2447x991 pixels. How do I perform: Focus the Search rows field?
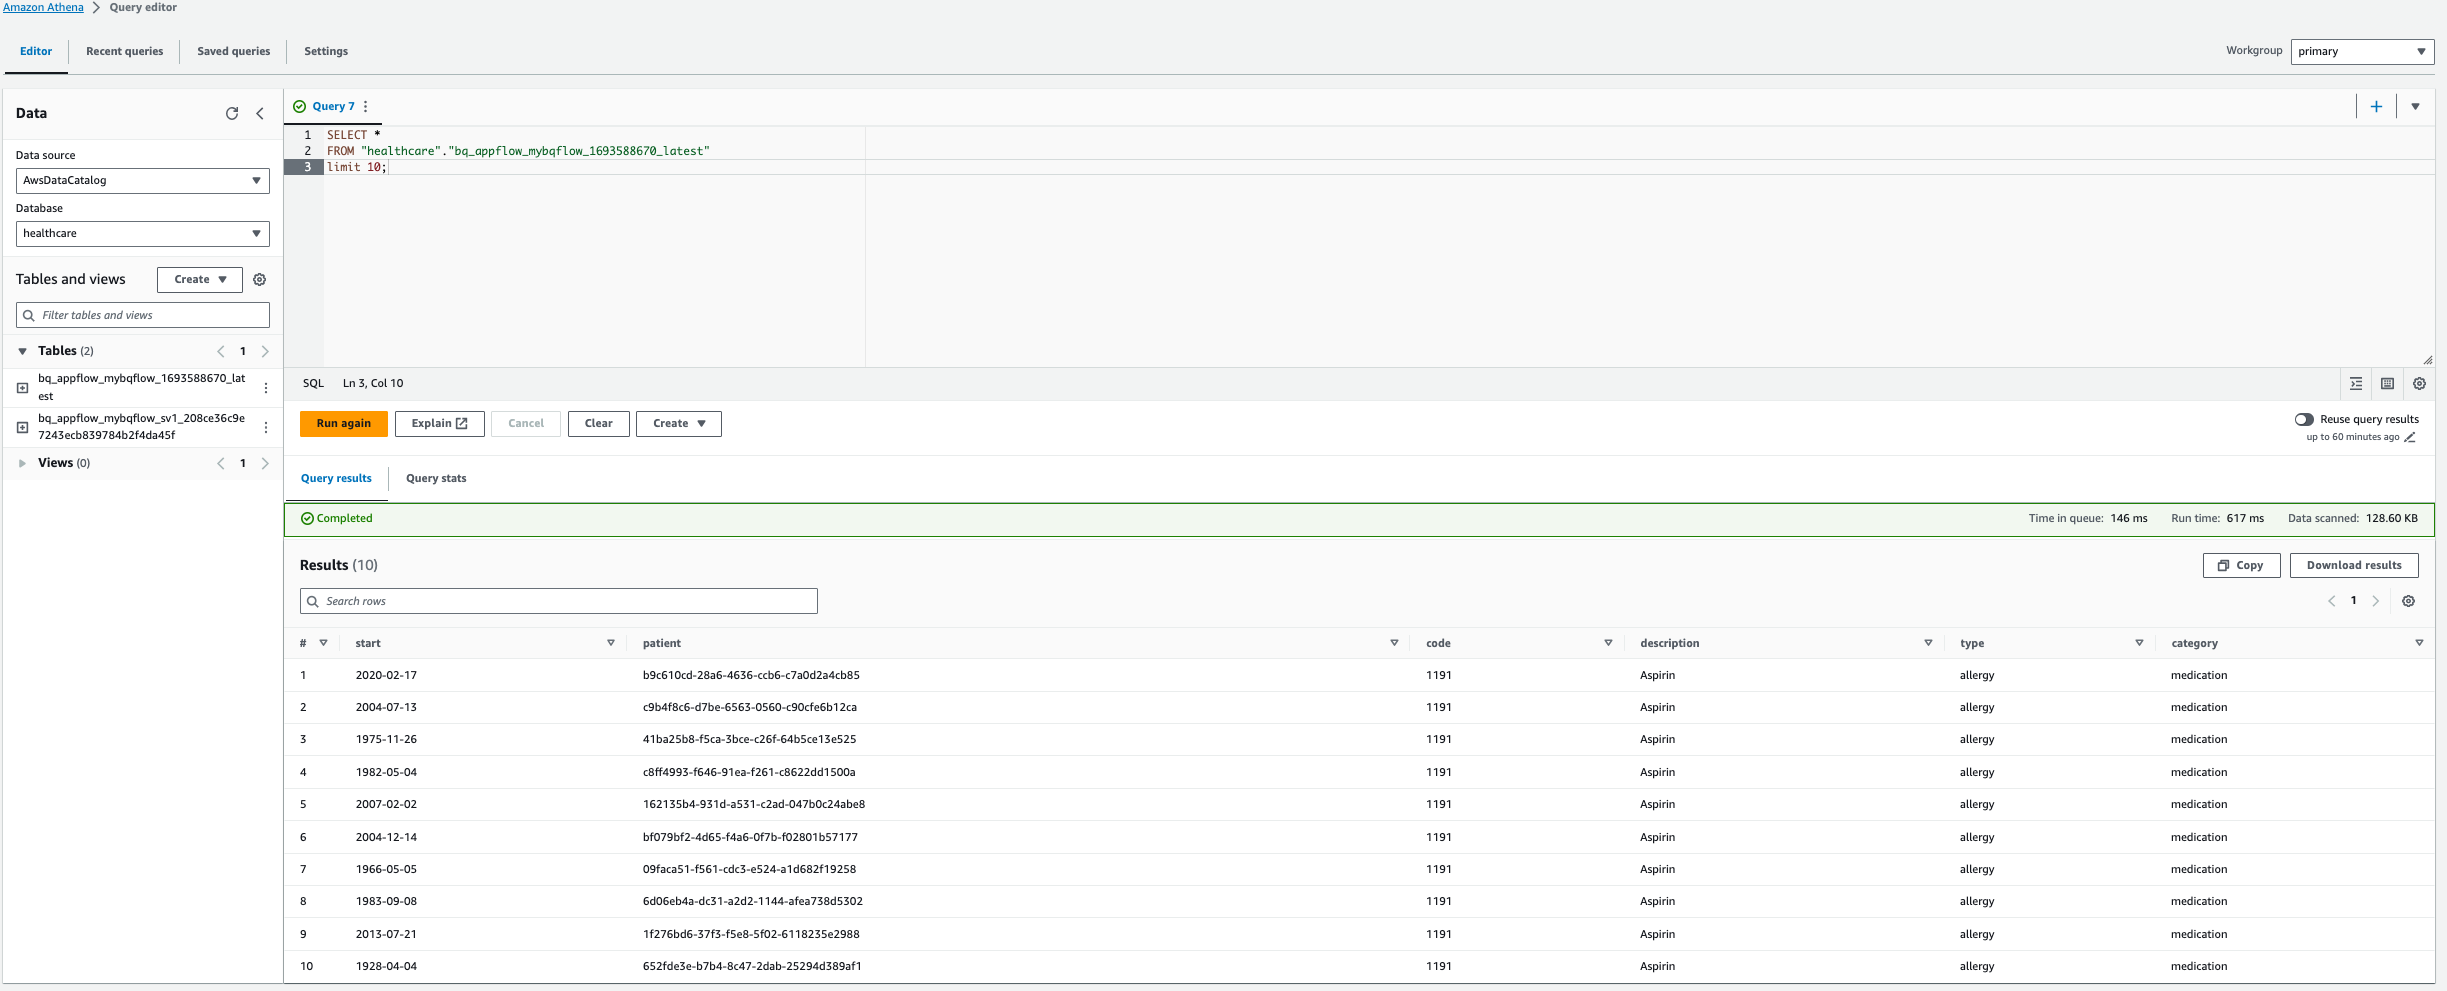pos(558,601)
